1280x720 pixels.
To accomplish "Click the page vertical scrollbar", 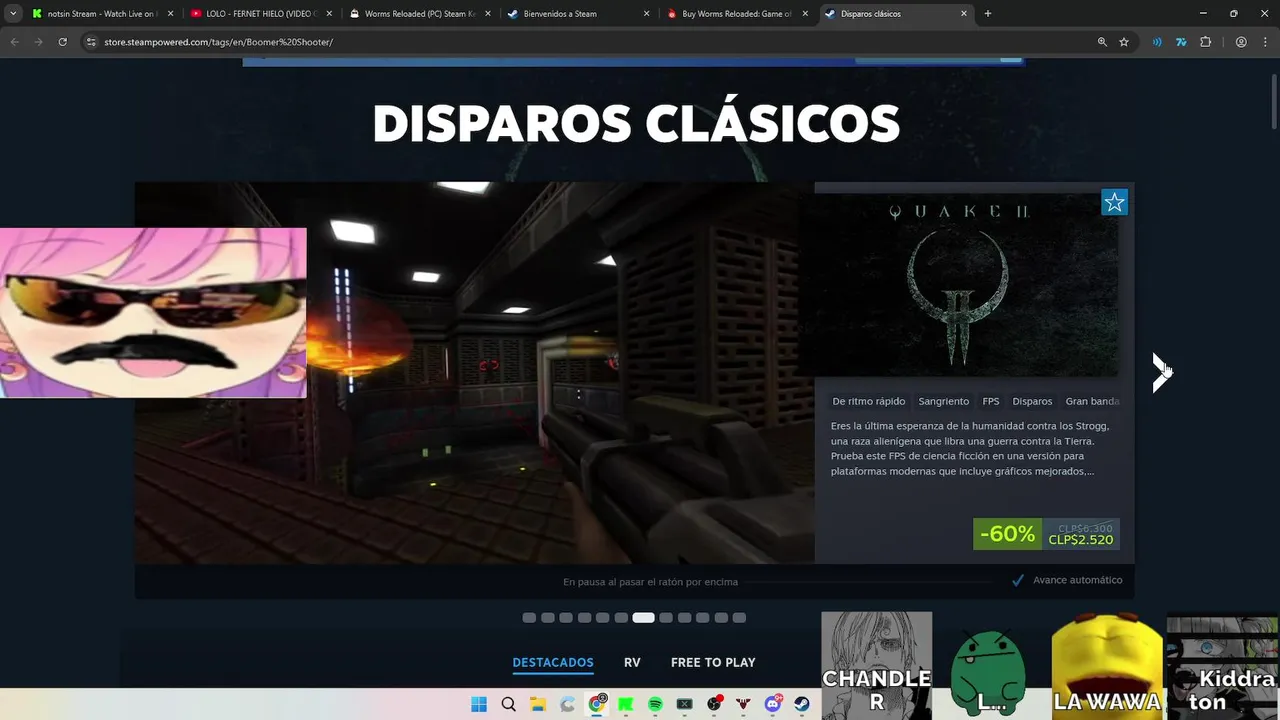I will pos(1273,104).
